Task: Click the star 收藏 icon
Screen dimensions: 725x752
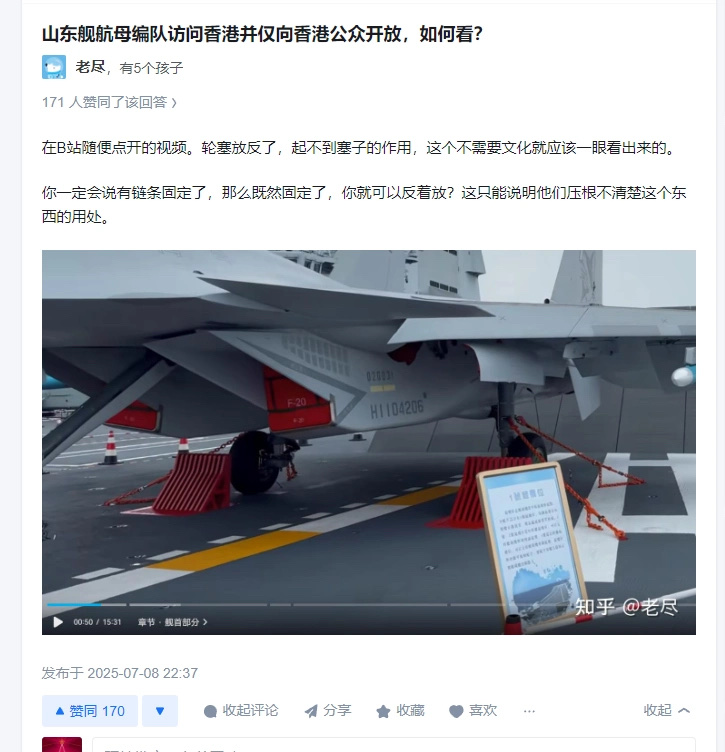Action: [x=383, y=711]
